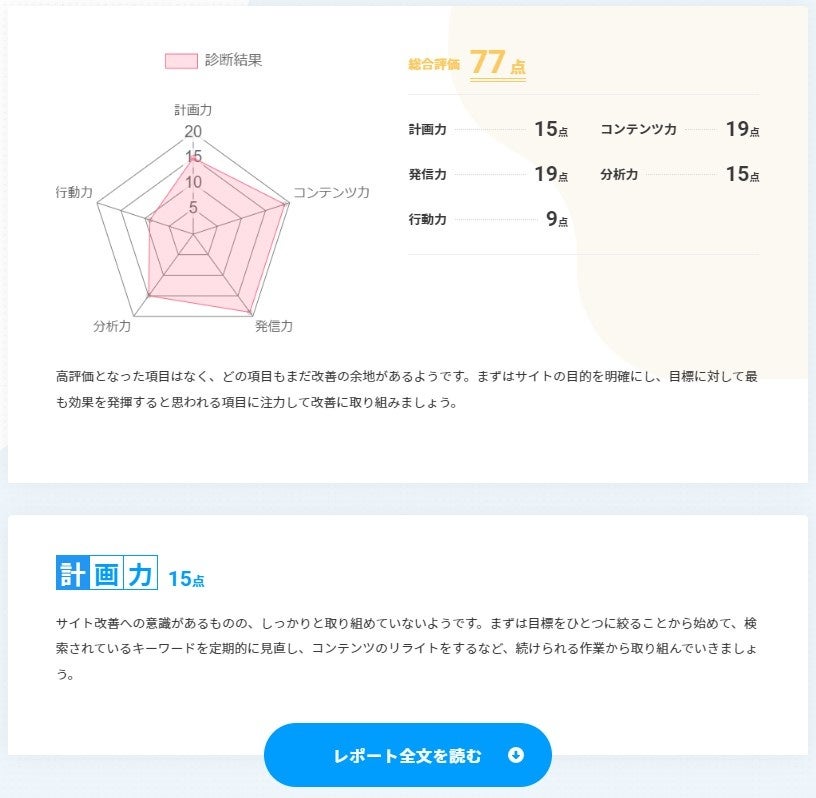Toggle the 診断結果 legend text label

click(234, 60)
